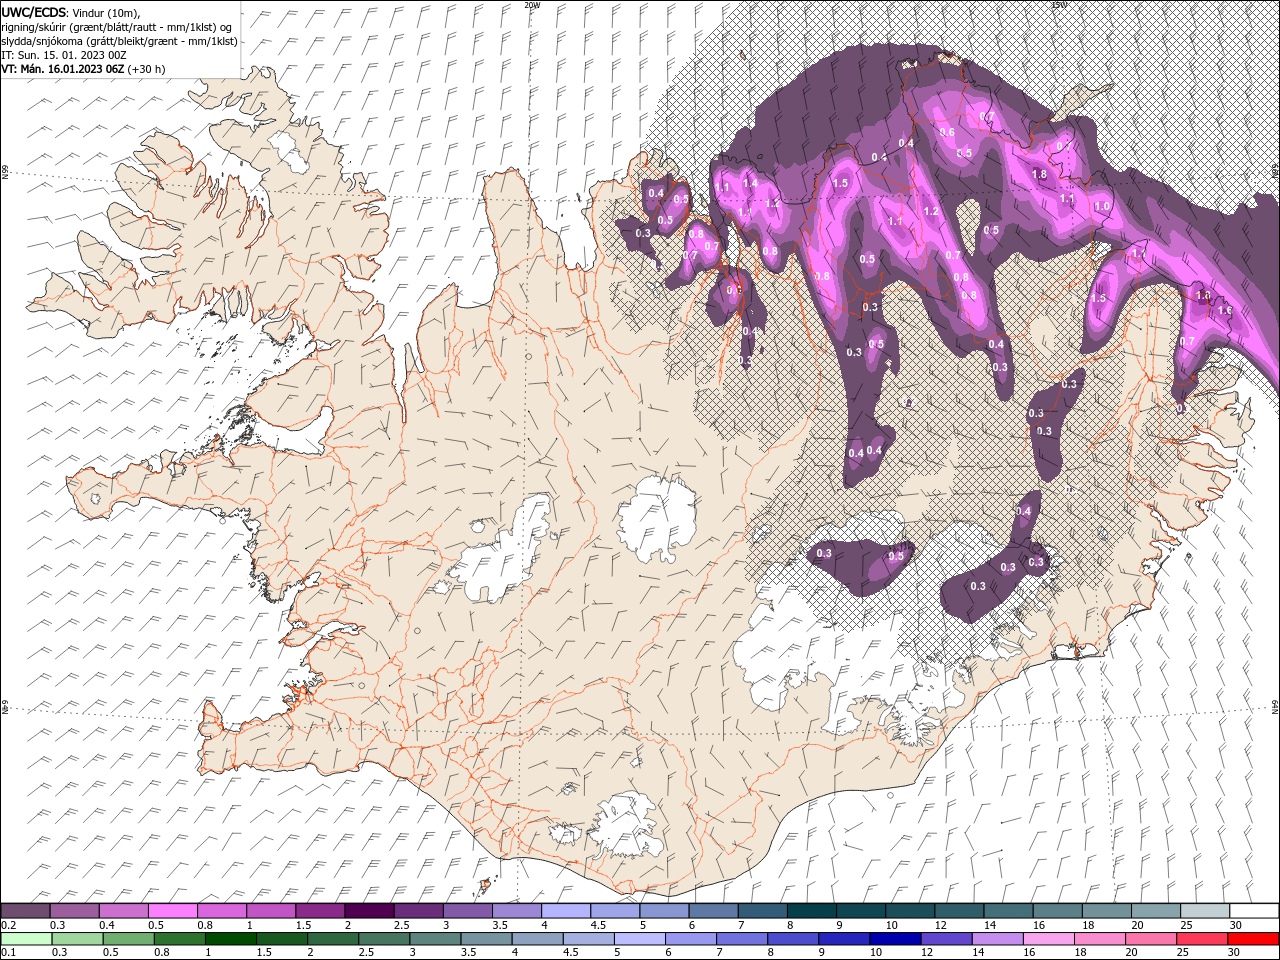Click the pale green rain swatch between 0.1 and 0.3

pyautogui.click(x=27, y=939)
